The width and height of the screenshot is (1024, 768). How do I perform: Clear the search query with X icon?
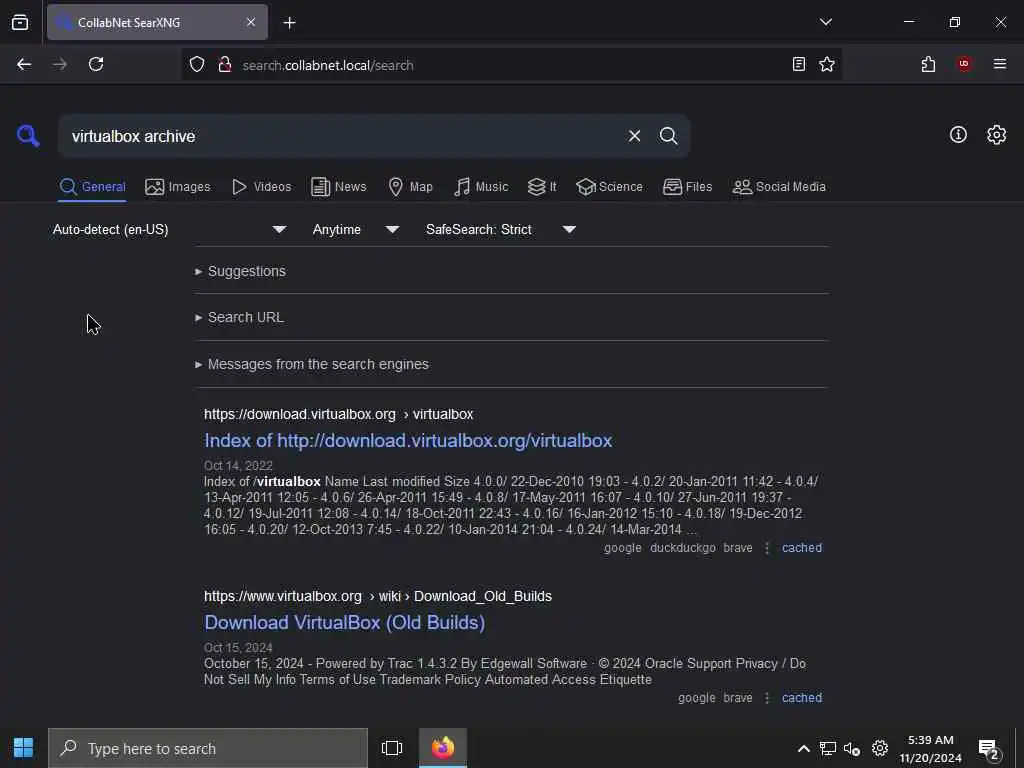[634, 136]
